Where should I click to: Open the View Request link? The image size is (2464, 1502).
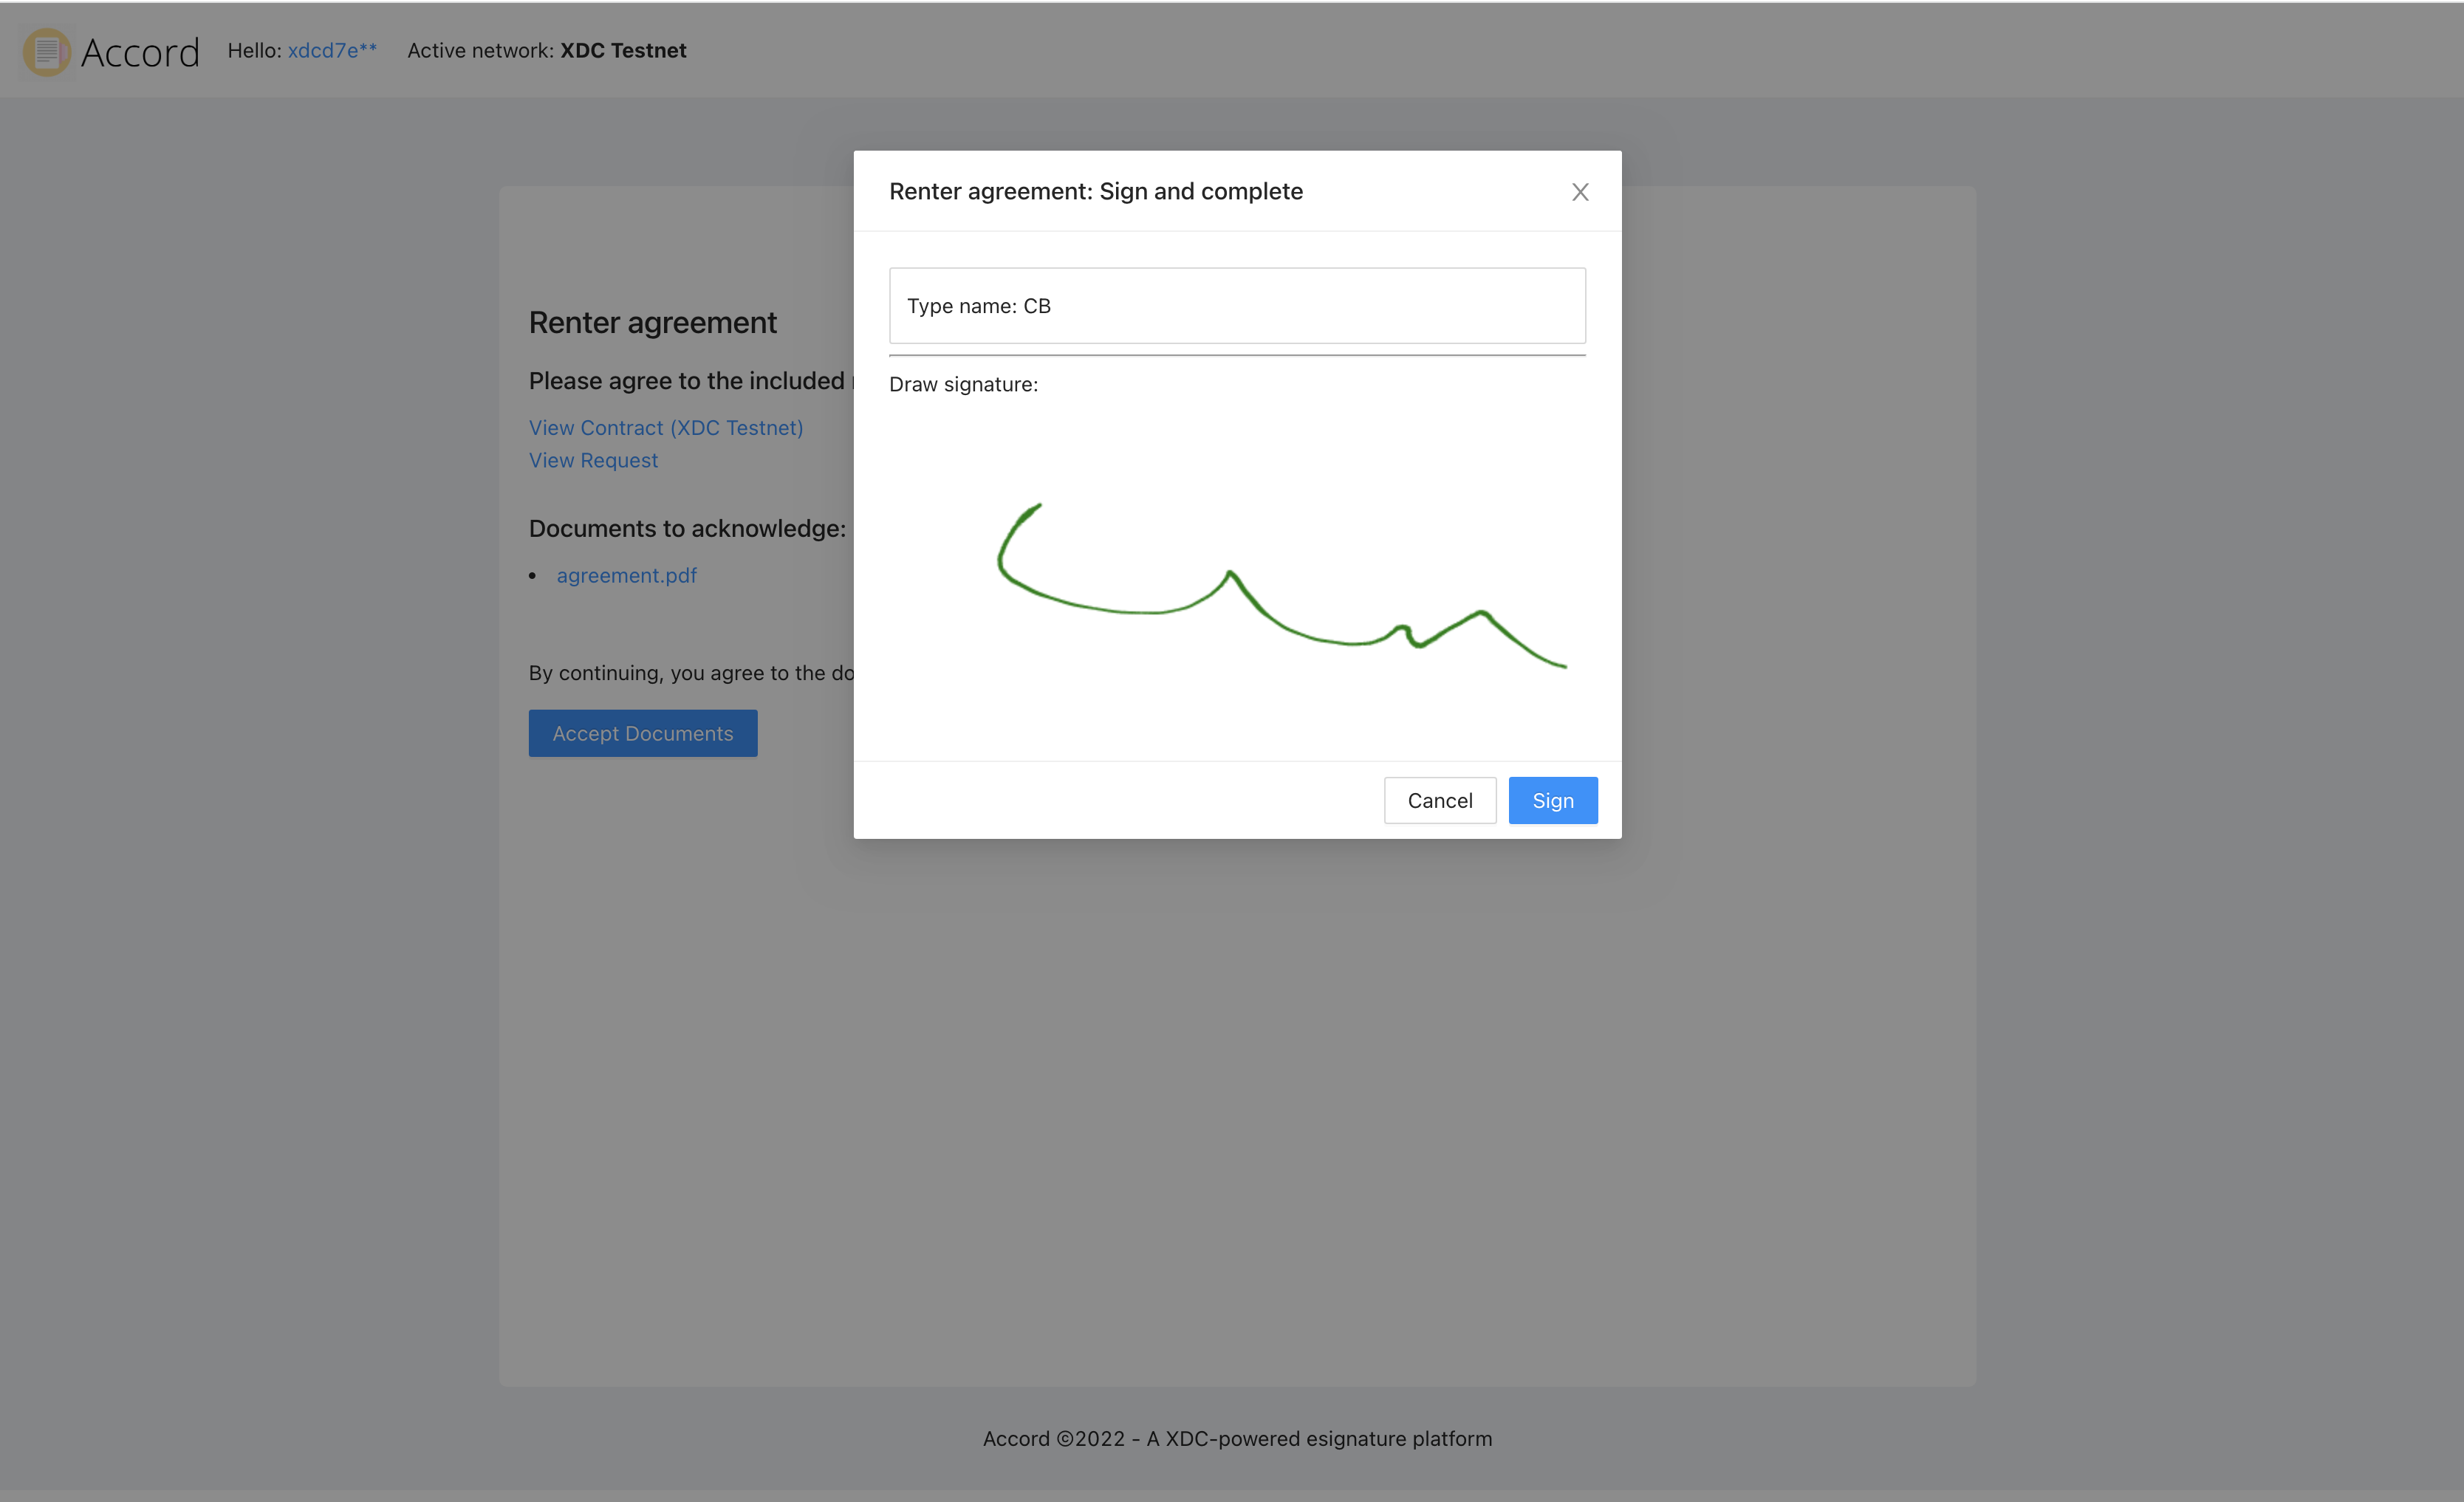pyautogui.click(x=593, y=461)
